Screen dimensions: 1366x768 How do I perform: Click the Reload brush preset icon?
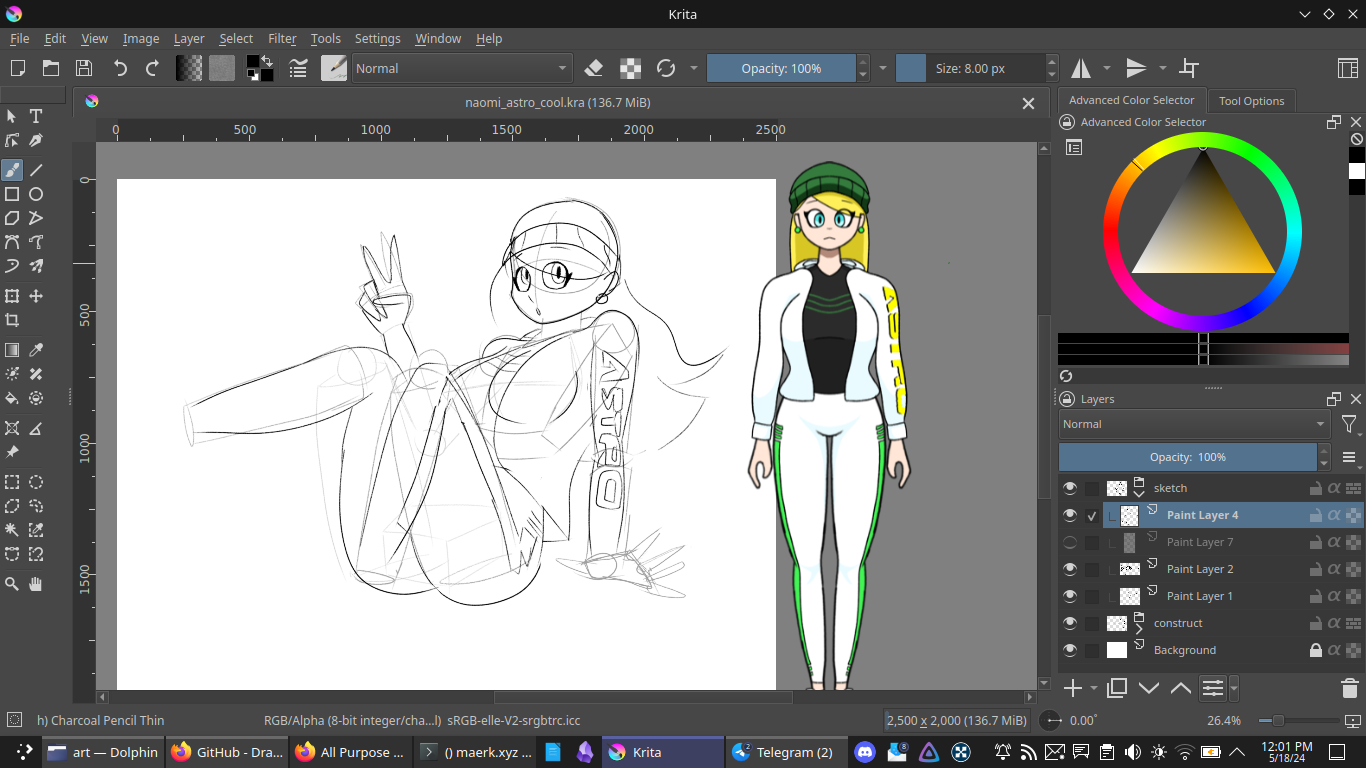(666, 68)
